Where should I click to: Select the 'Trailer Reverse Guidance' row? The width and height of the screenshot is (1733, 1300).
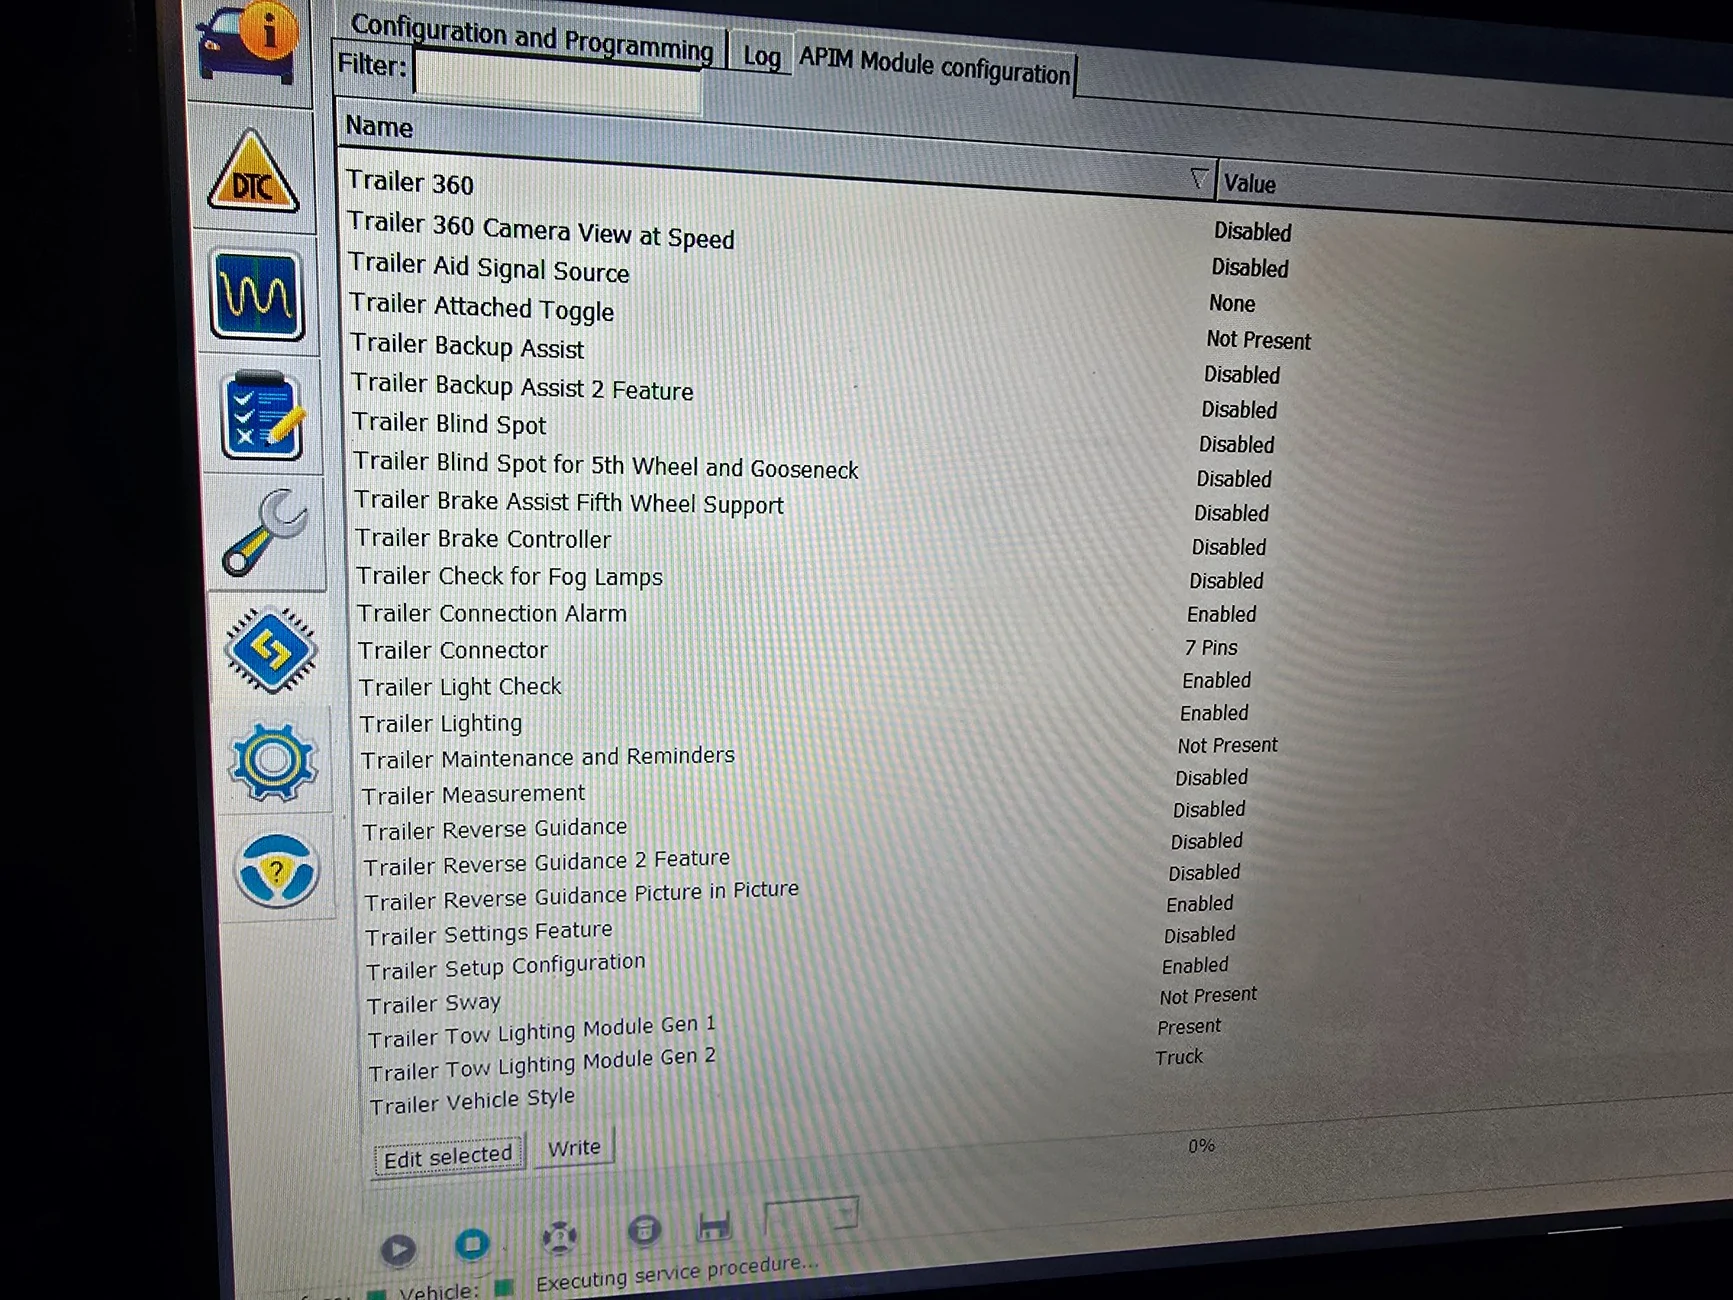tap(495, 830)
